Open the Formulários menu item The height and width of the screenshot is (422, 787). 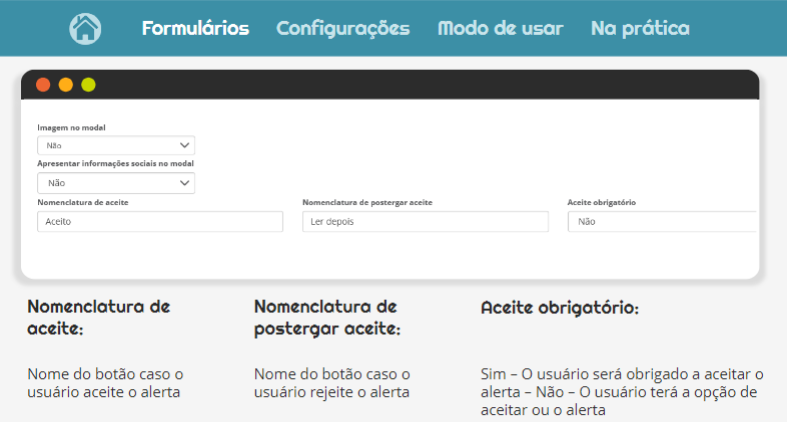(x=195, y=29)
